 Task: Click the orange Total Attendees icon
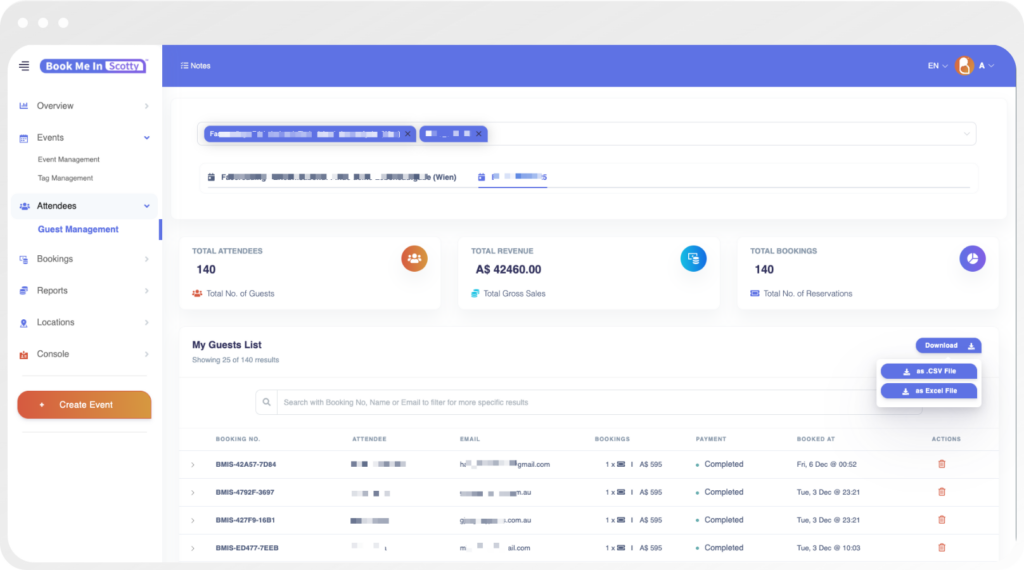(414, 258)
